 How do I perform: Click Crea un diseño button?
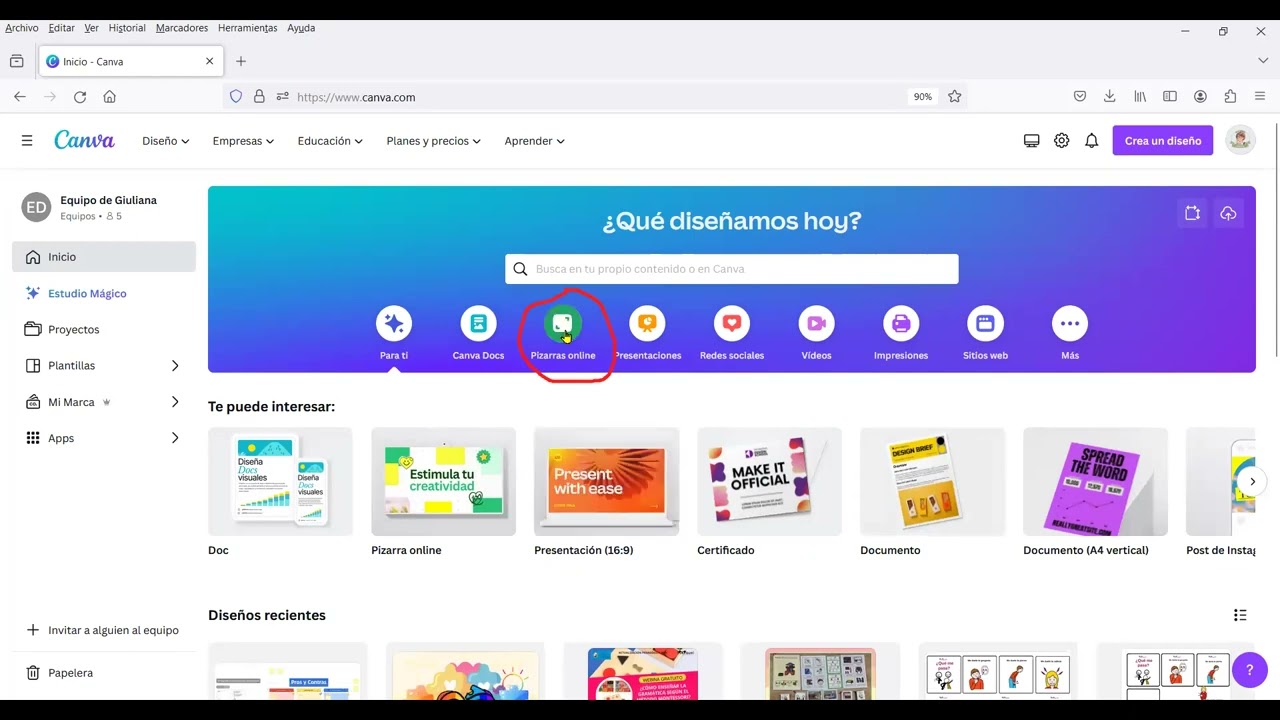(1163, 141)
